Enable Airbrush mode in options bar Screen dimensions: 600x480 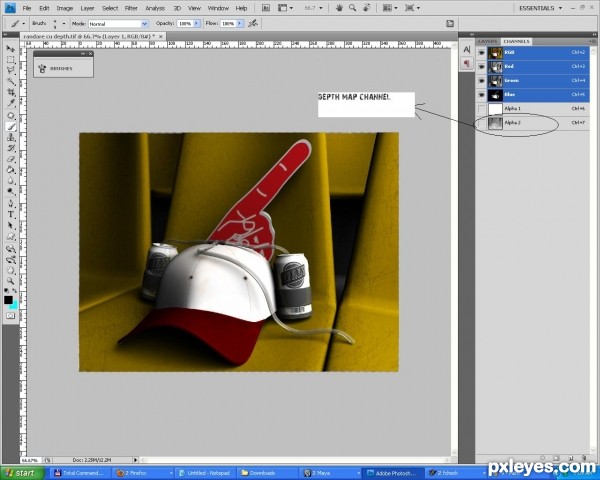[x=253, y=23]
